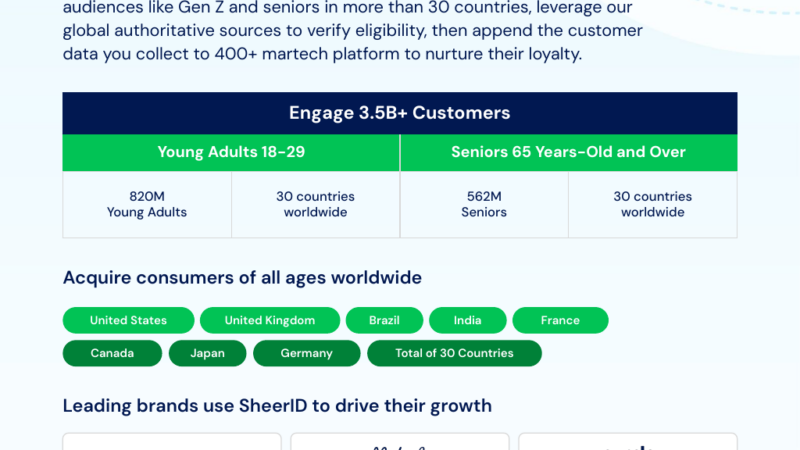Image resolution: width=800 pixels, height=450 pixels.
Task: Open the leftmost brand card at bottom
Action: [172, 441]
